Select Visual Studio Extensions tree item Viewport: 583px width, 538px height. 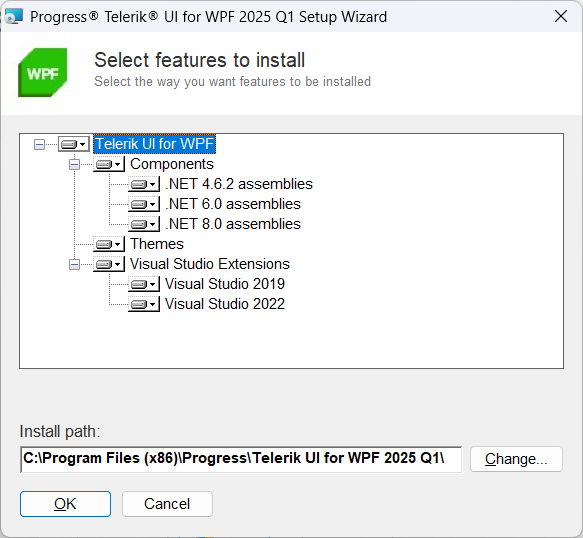coord(210,264)
